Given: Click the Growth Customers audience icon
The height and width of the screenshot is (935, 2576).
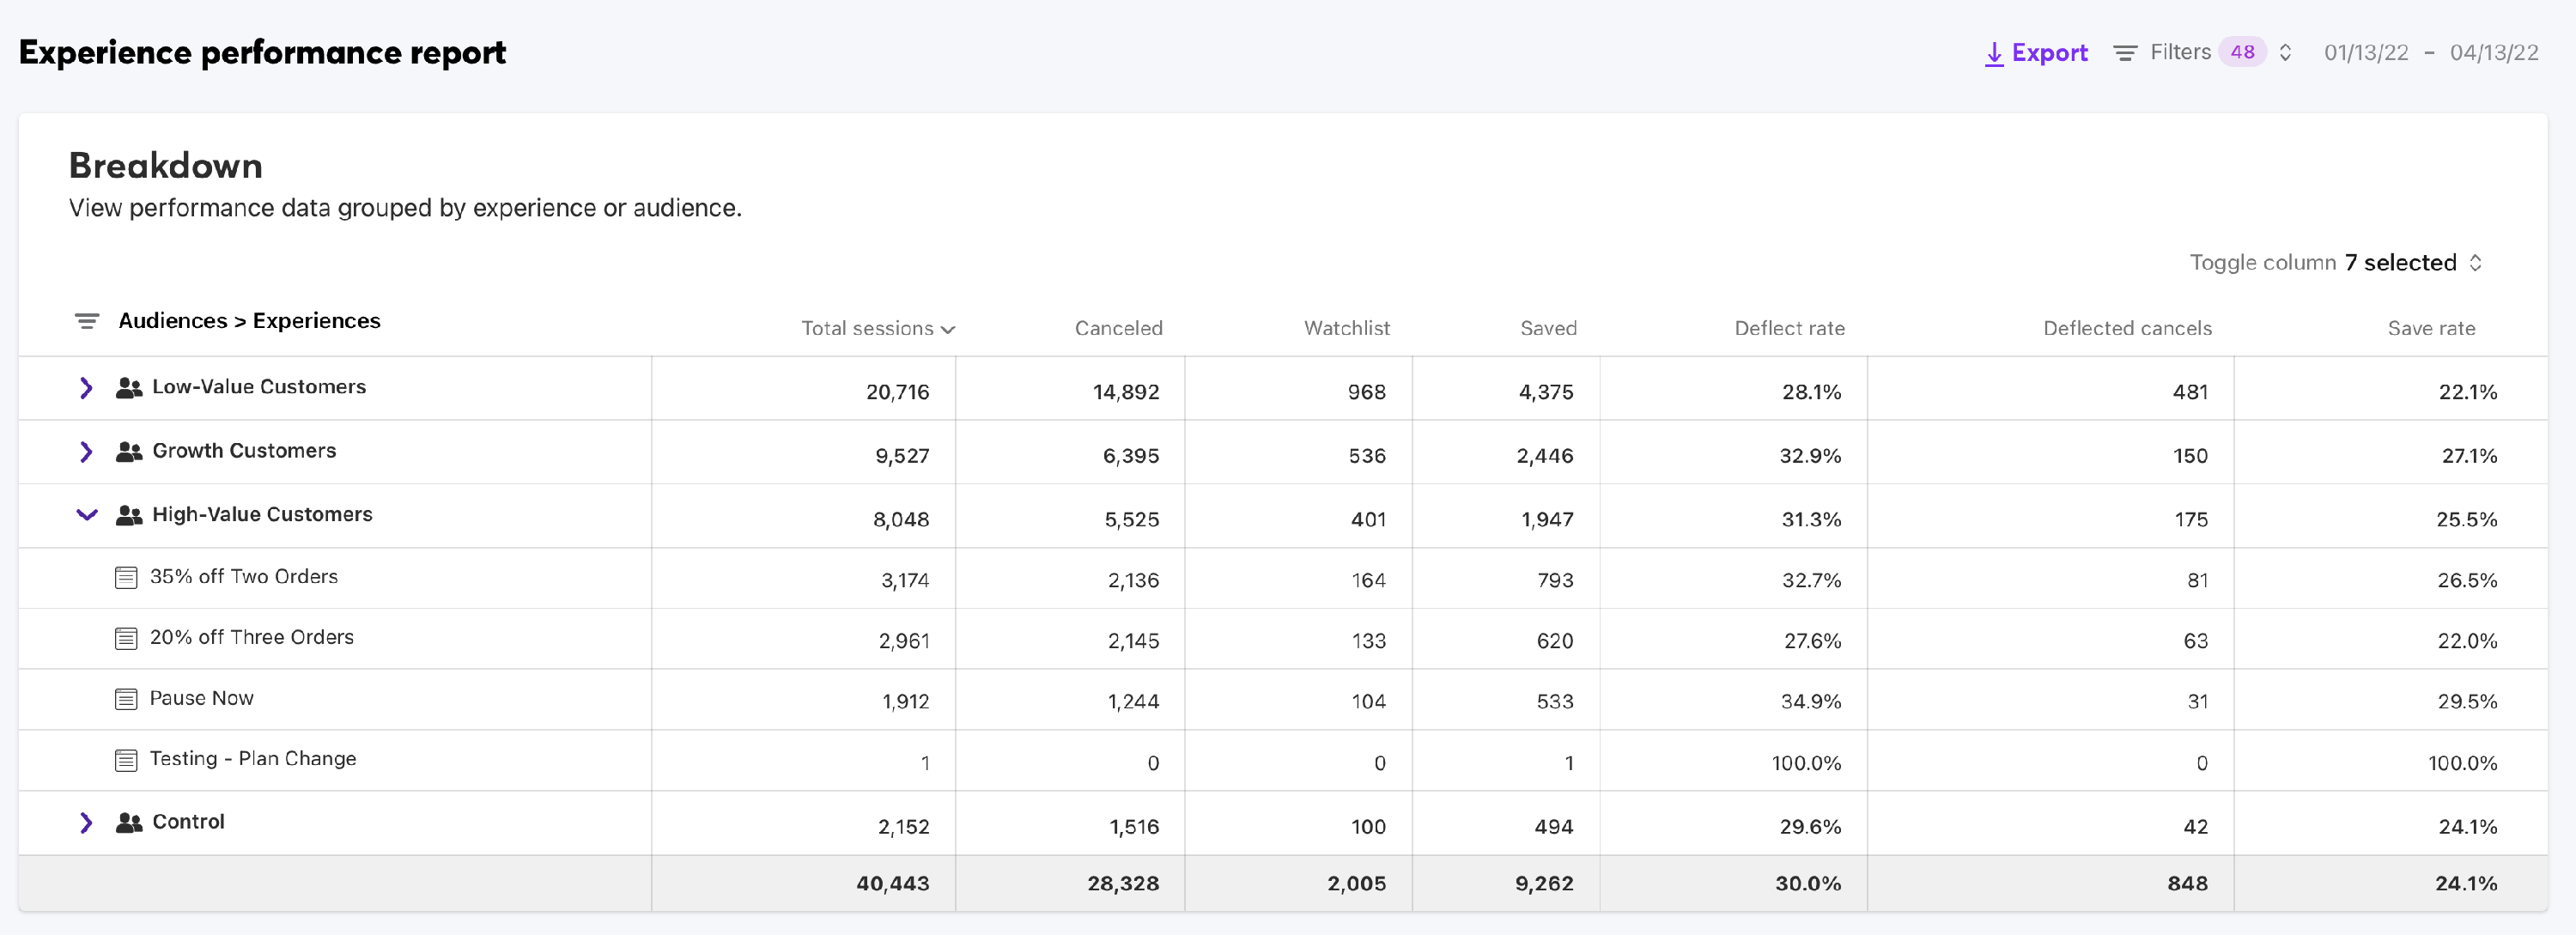Looking at the screenshot, I should click(x=129, y=452).
